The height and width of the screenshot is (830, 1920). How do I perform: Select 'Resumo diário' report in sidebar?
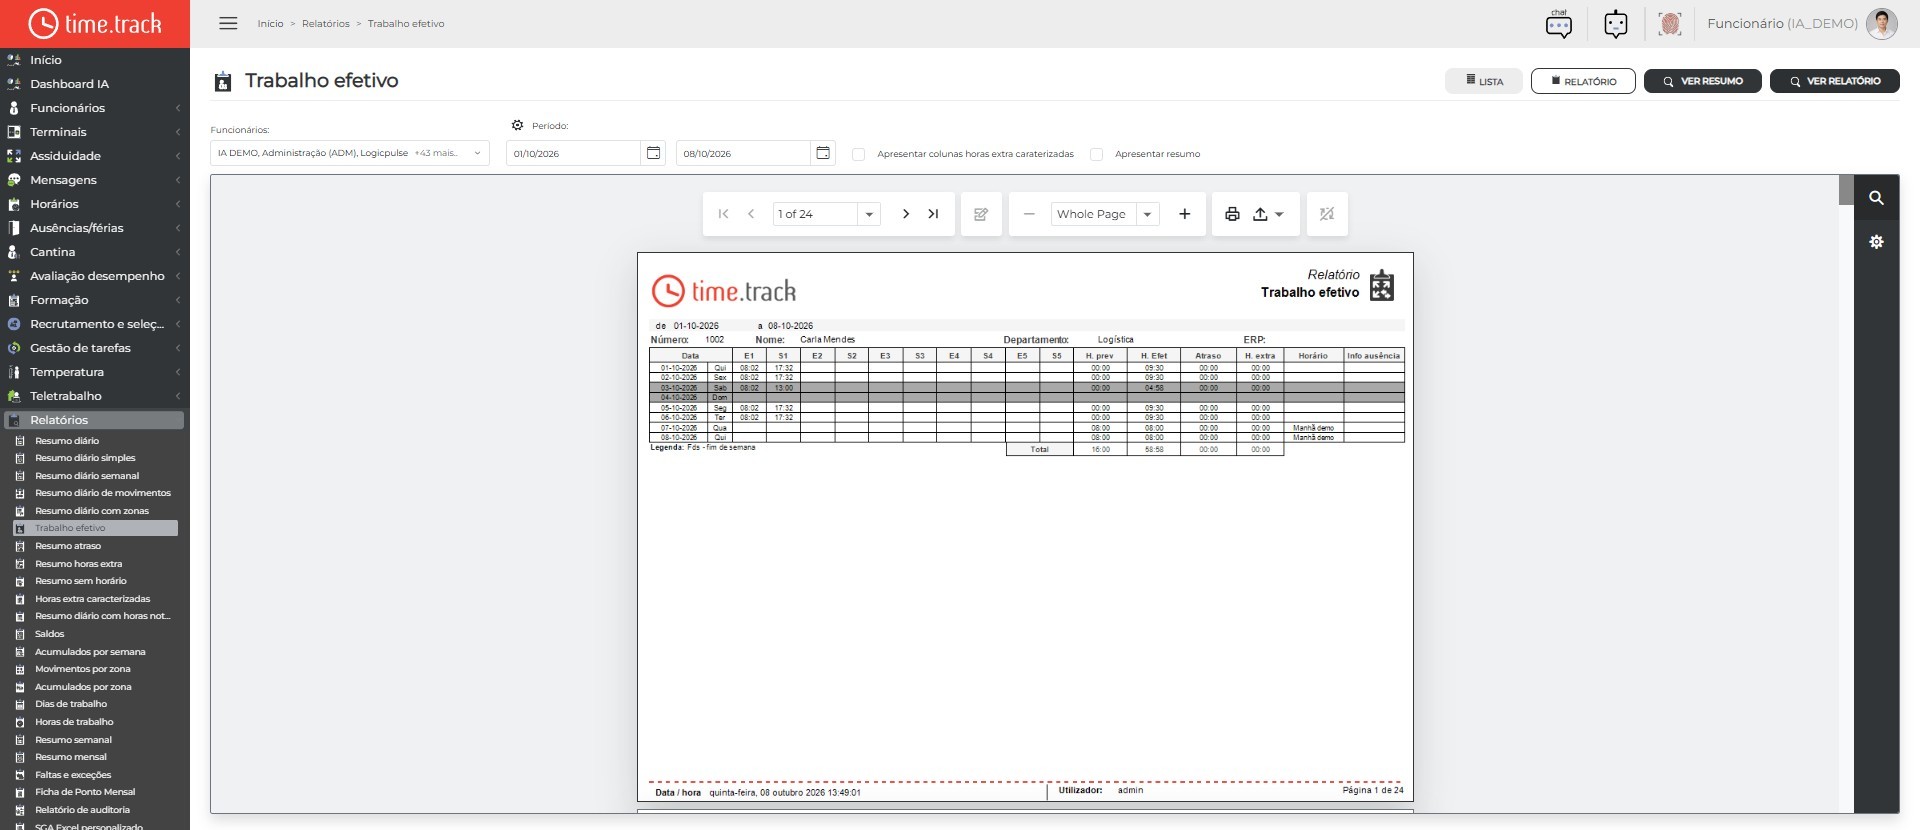(x=67, y=441)
